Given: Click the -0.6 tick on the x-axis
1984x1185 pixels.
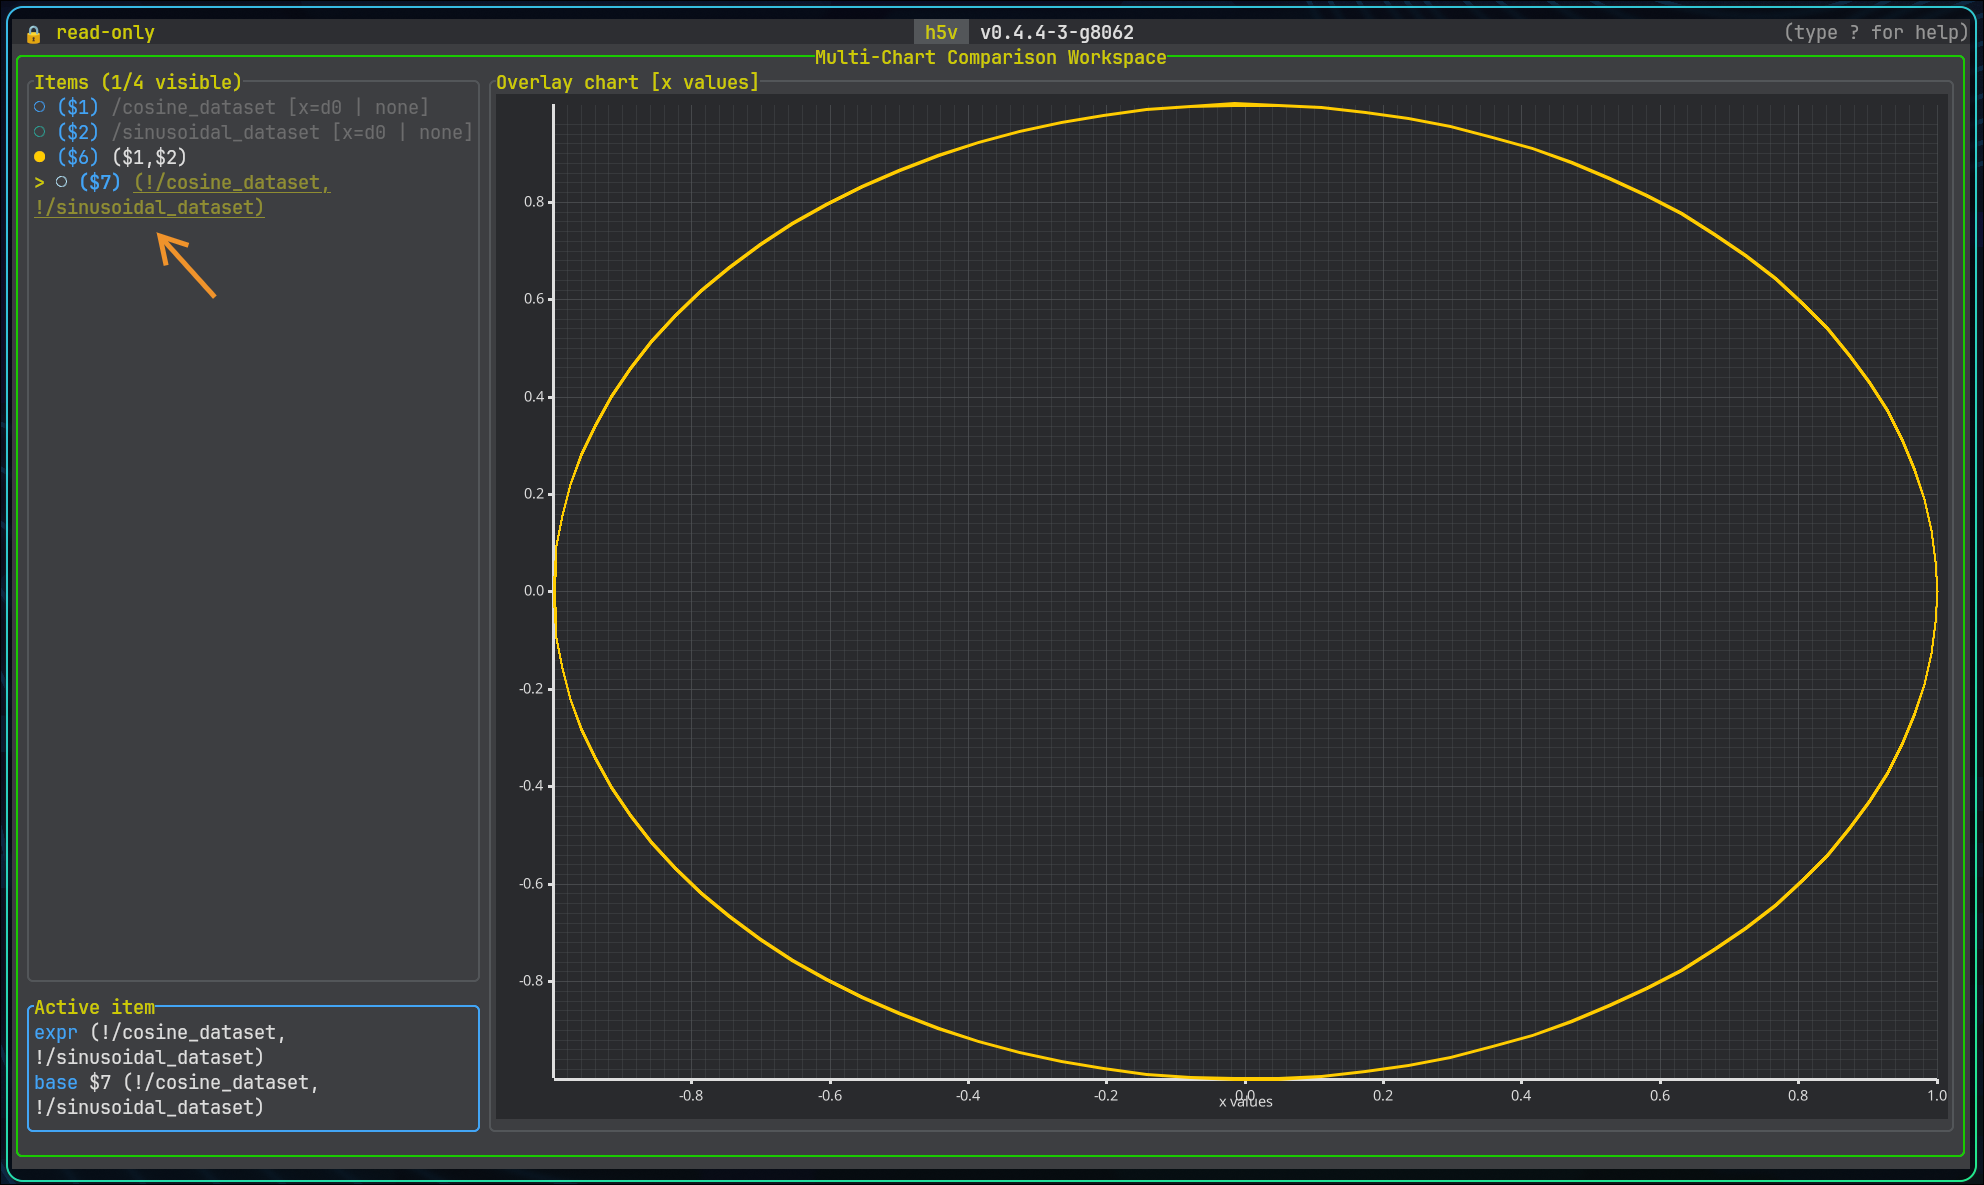Looking at the screenshot, I should 830,1096.
